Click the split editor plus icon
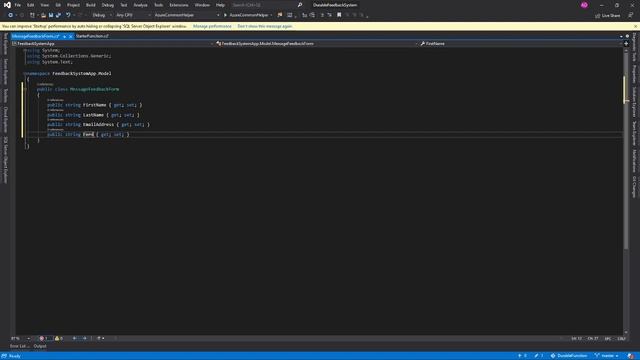 (626, 44)
